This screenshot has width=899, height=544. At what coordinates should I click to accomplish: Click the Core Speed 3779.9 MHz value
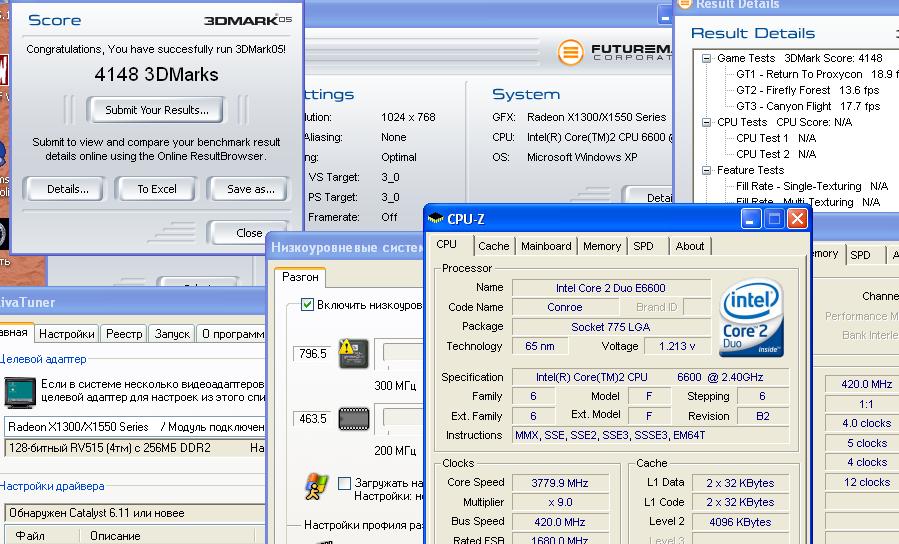point(560,483)
